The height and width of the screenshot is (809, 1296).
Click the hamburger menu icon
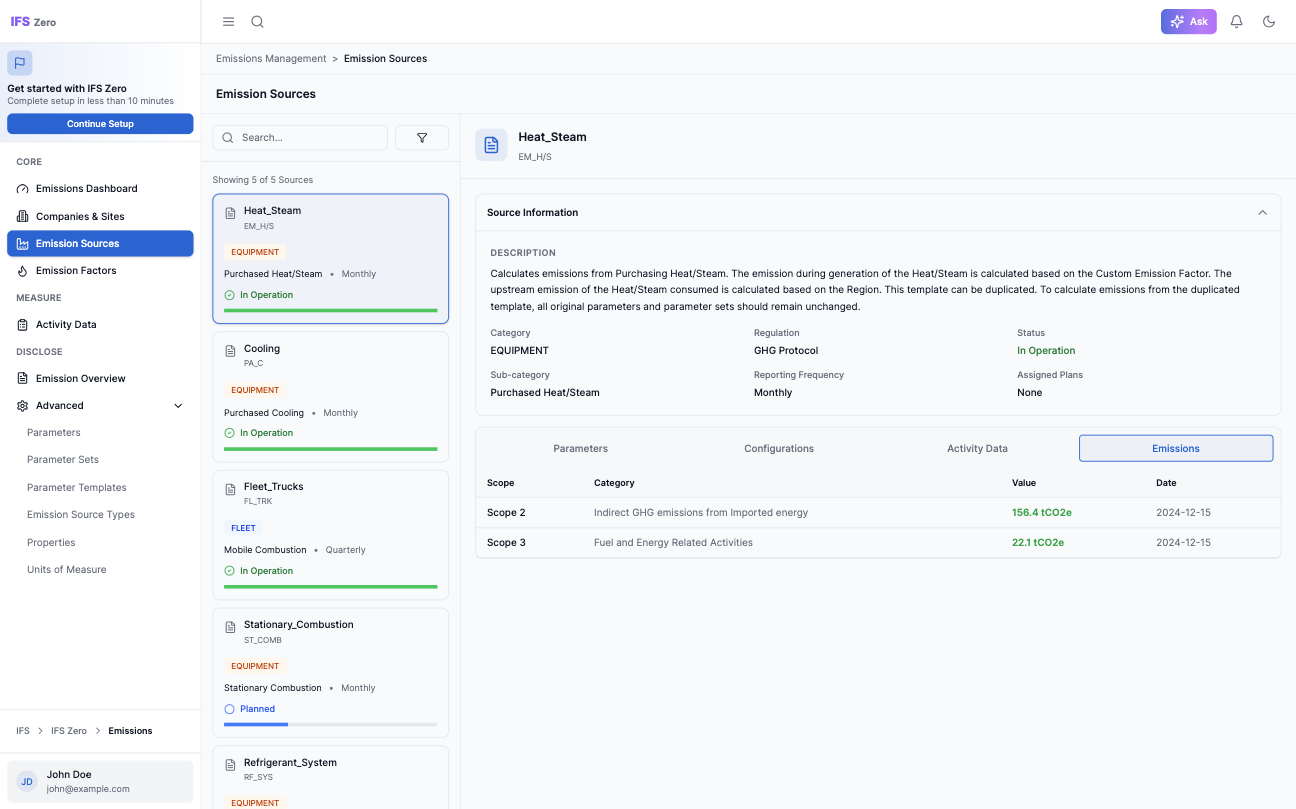[228, 22]
